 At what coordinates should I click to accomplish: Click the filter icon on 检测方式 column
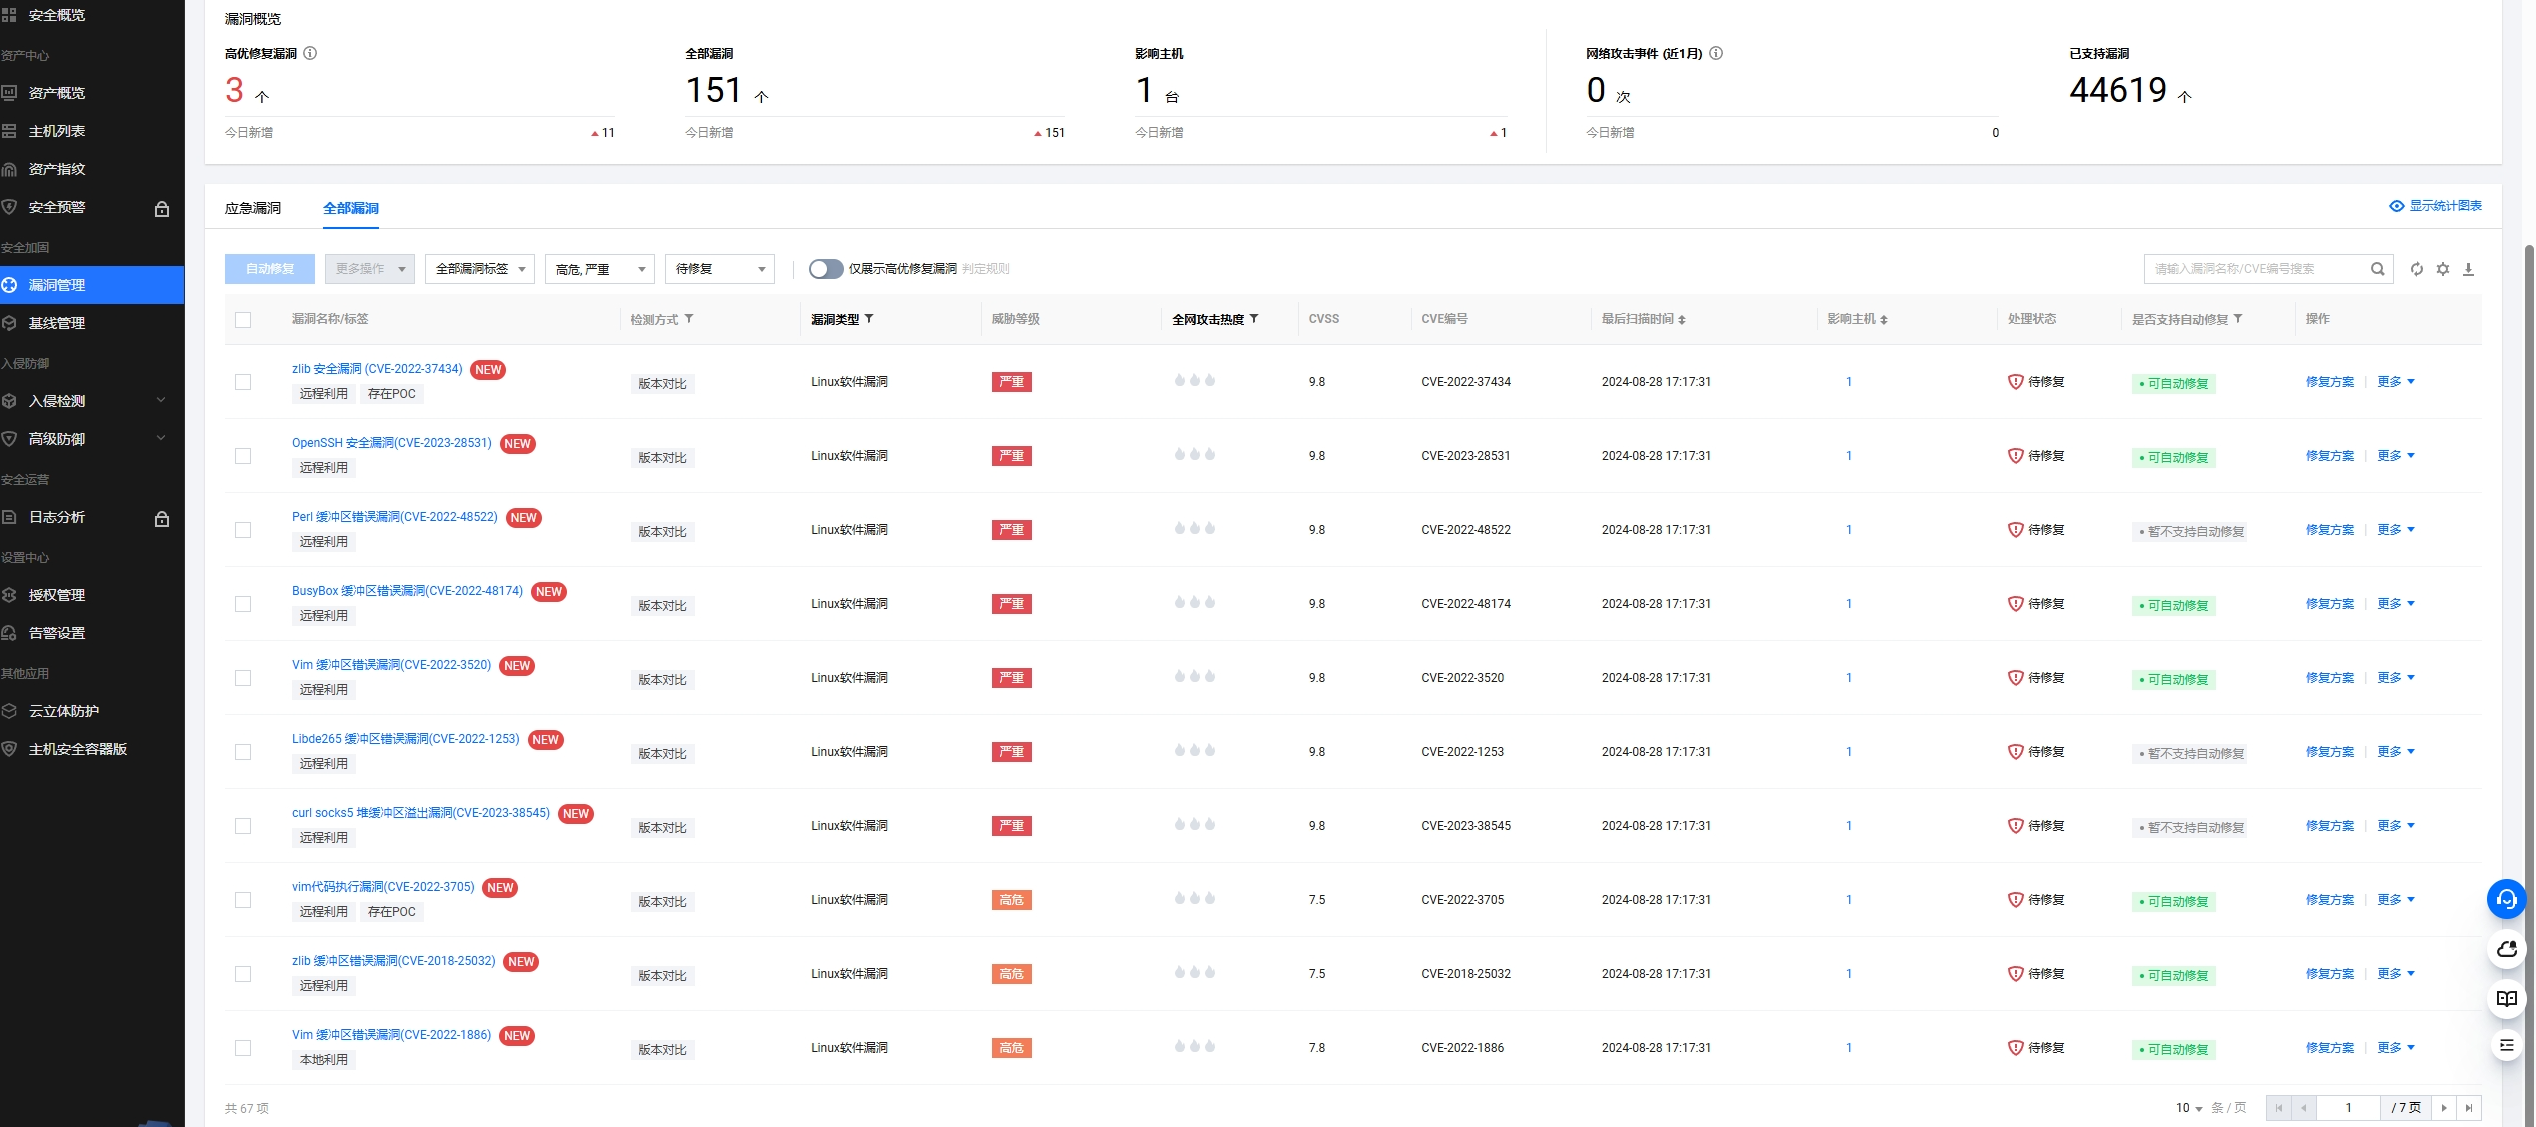[x=689, y=319]
